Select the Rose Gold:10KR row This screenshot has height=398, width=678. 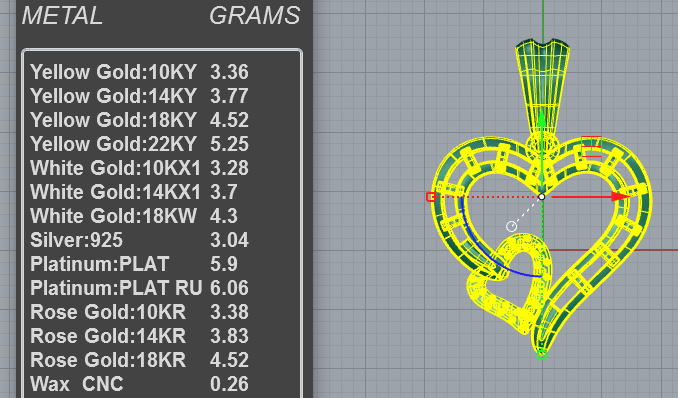pos(139,312)
